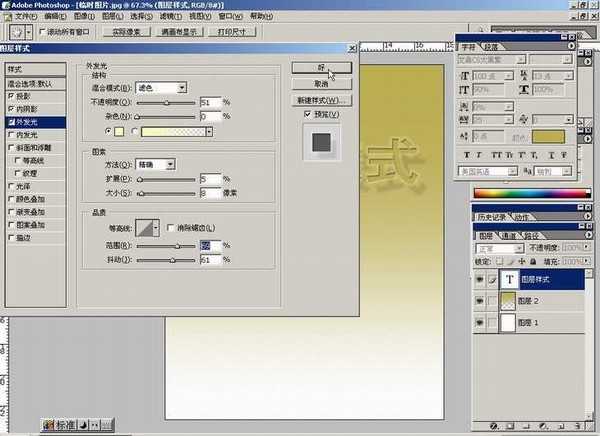Enable the 颜色叠加 color overlay checkbox
The height and width of the screenshot is (436, 600).
point(11,199)
